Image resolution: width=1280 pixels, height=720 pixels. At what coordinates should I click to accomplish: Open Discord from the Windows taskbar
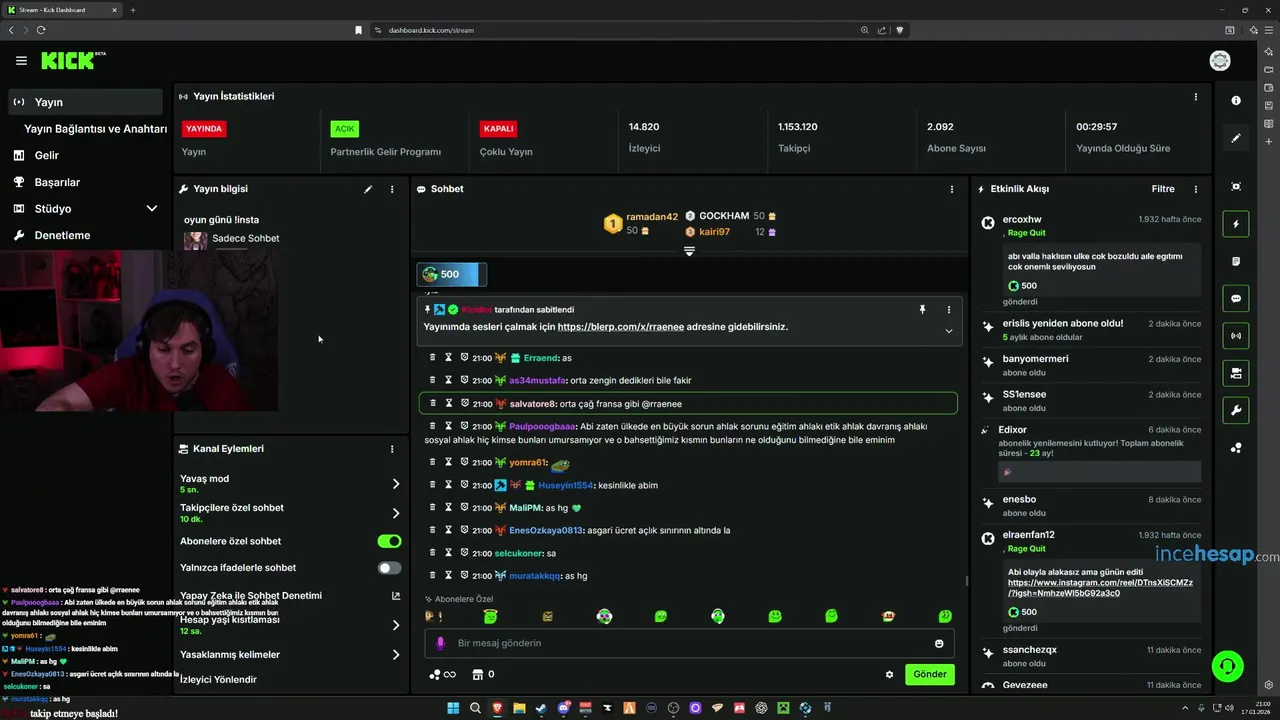click(563, 708)
